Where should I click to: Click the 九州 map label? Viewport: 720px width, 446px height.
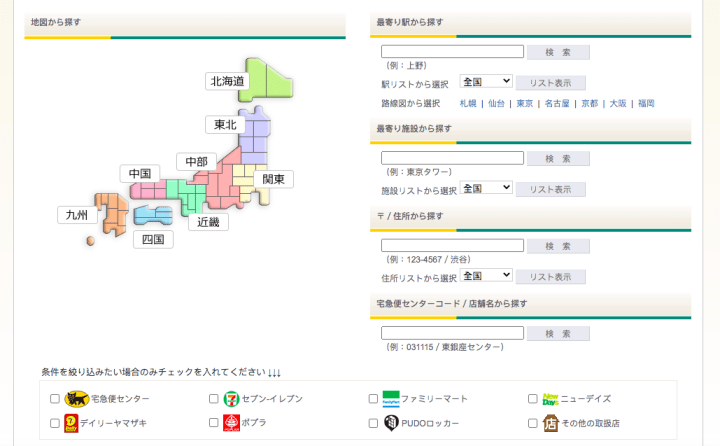coord(77,215)
